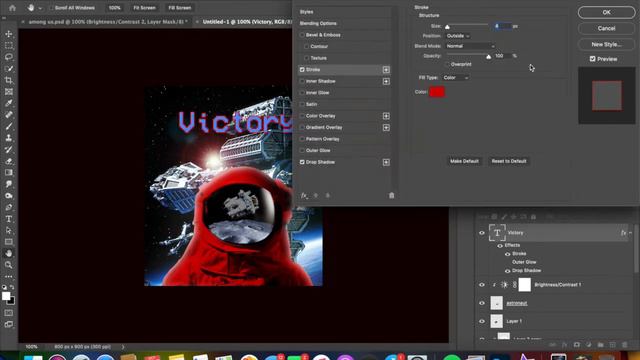Viewport: 640px width, 360px height.
Task: Click the Fit Screen button
Action: click(x=144, y=8)
